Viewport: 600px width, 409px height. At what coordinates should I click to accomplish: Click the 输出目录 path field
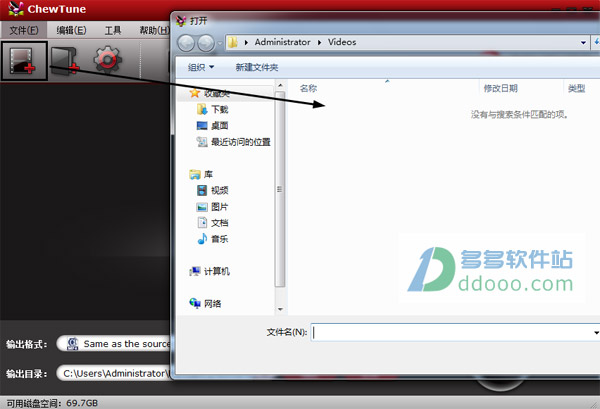coord(114,373)
